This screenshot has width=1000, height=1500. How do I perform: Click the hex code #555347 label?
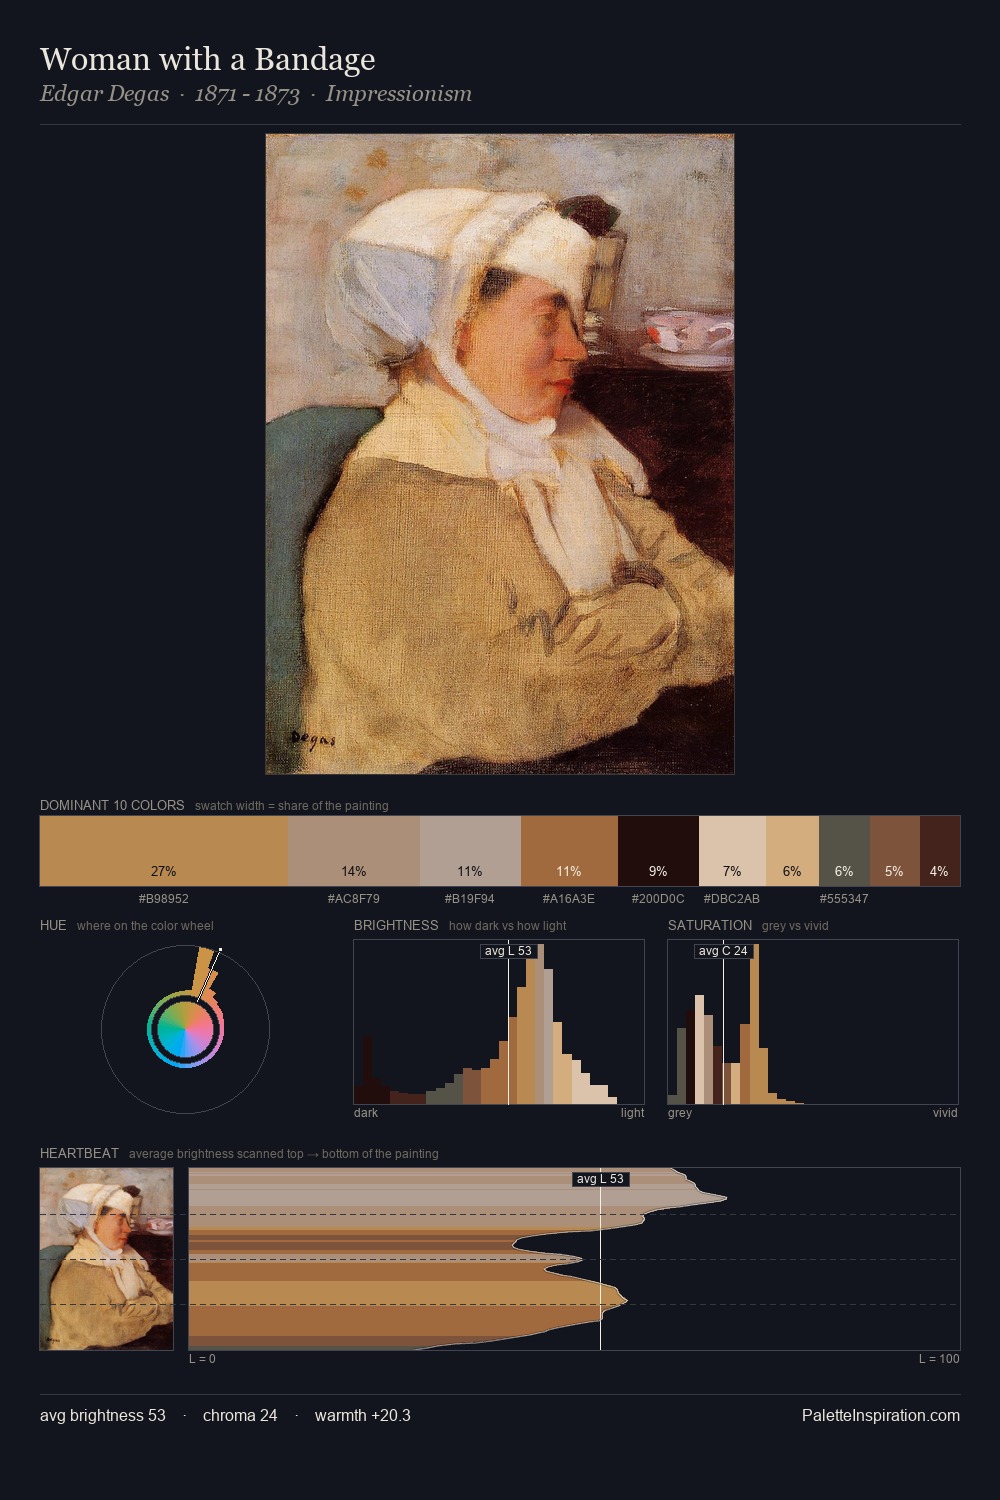(844, 899)
